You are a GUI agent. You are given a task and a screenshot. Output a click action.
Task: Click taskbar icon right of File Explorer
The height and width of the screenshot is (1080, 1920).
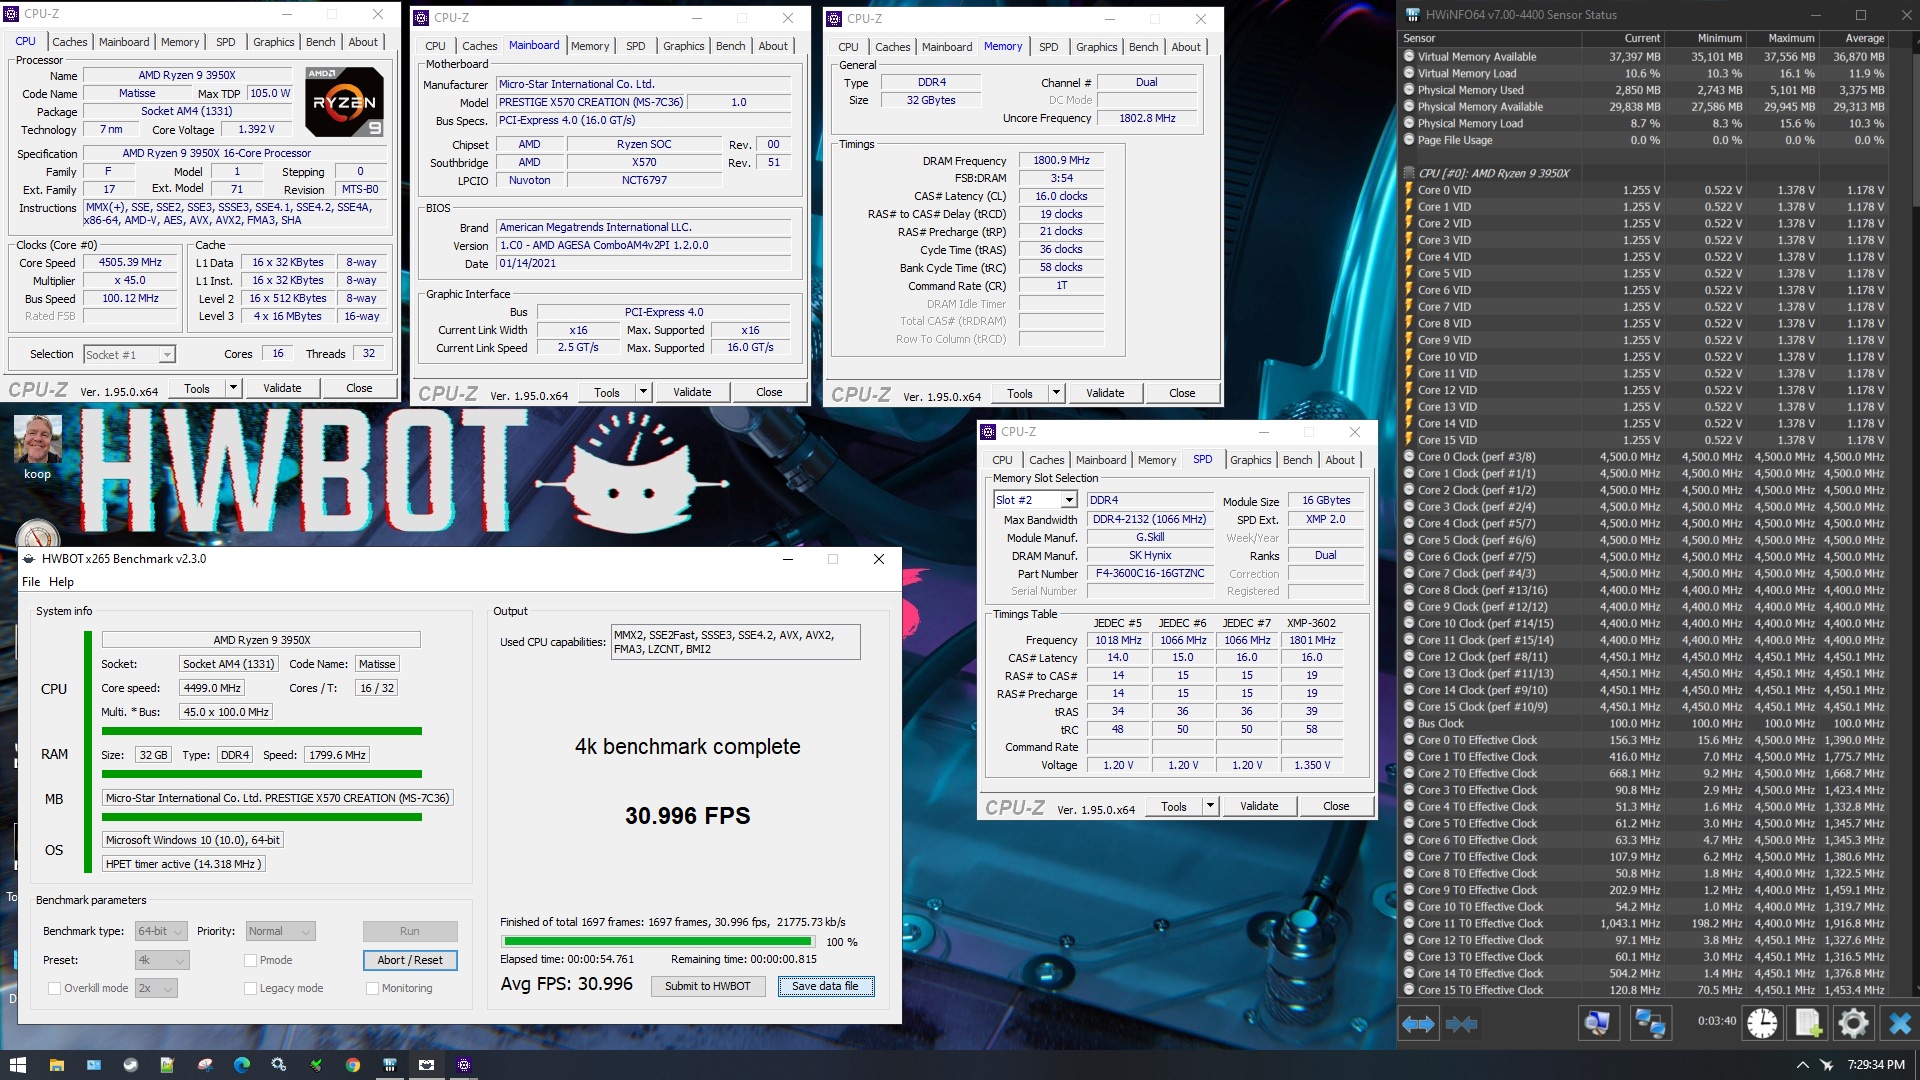[x=94, y=1065]
